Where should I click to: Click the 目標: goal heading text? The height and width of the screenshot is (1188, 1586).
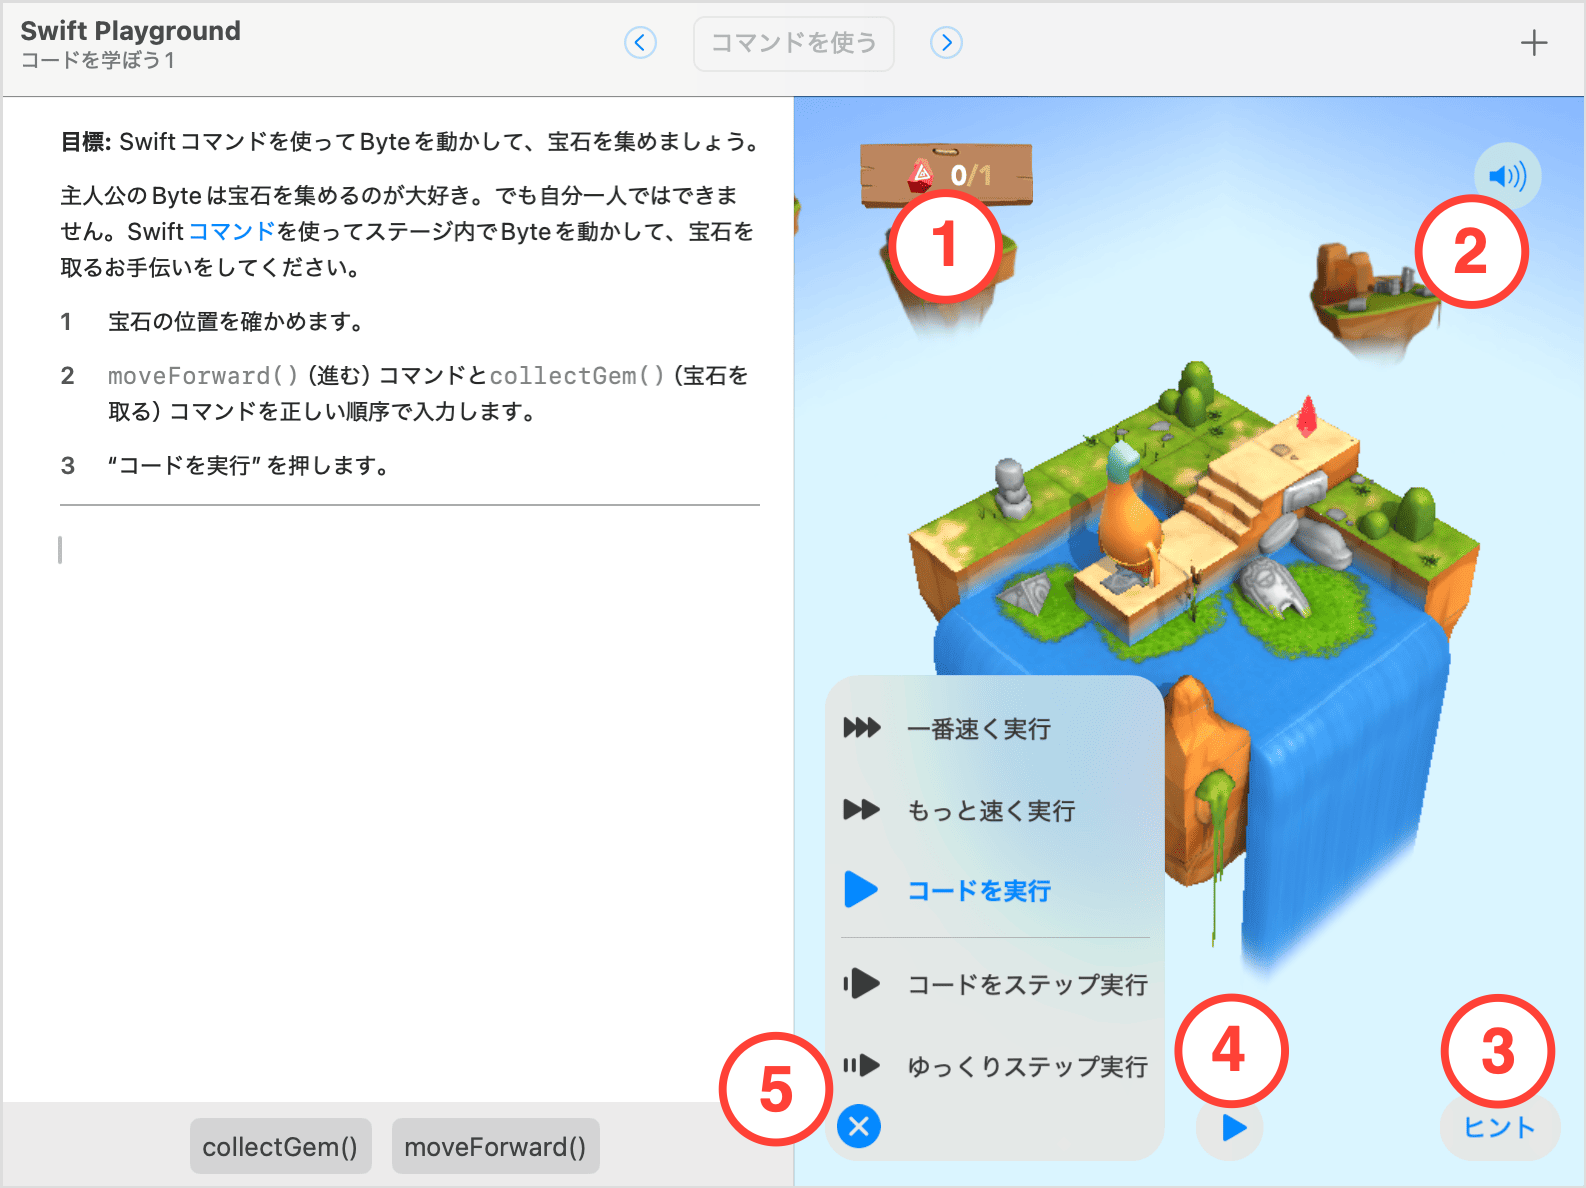(86, 142)
